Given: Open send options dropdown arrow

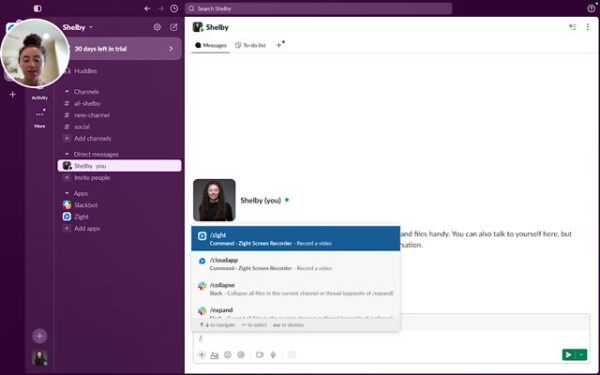Looking at the screenshot, I should pos(582,355).
